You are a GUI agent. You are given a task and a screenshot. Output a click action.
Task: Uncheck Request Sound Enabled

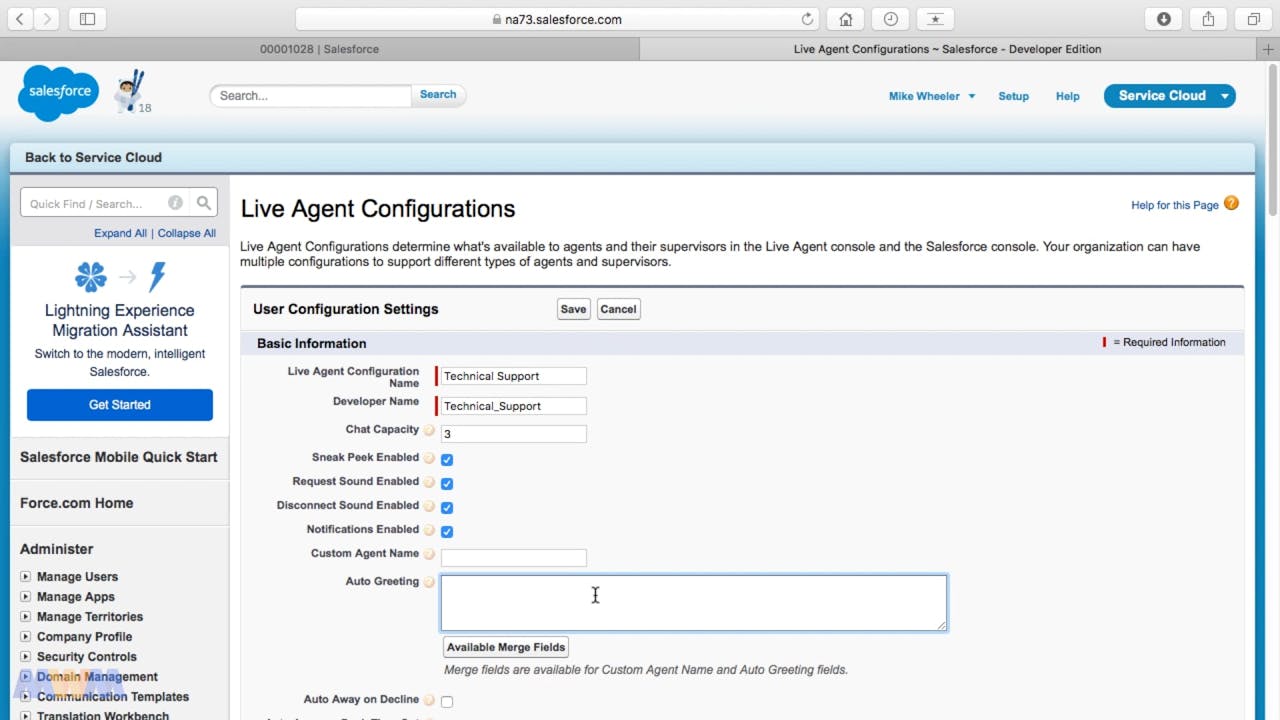(x=447, y=484)
